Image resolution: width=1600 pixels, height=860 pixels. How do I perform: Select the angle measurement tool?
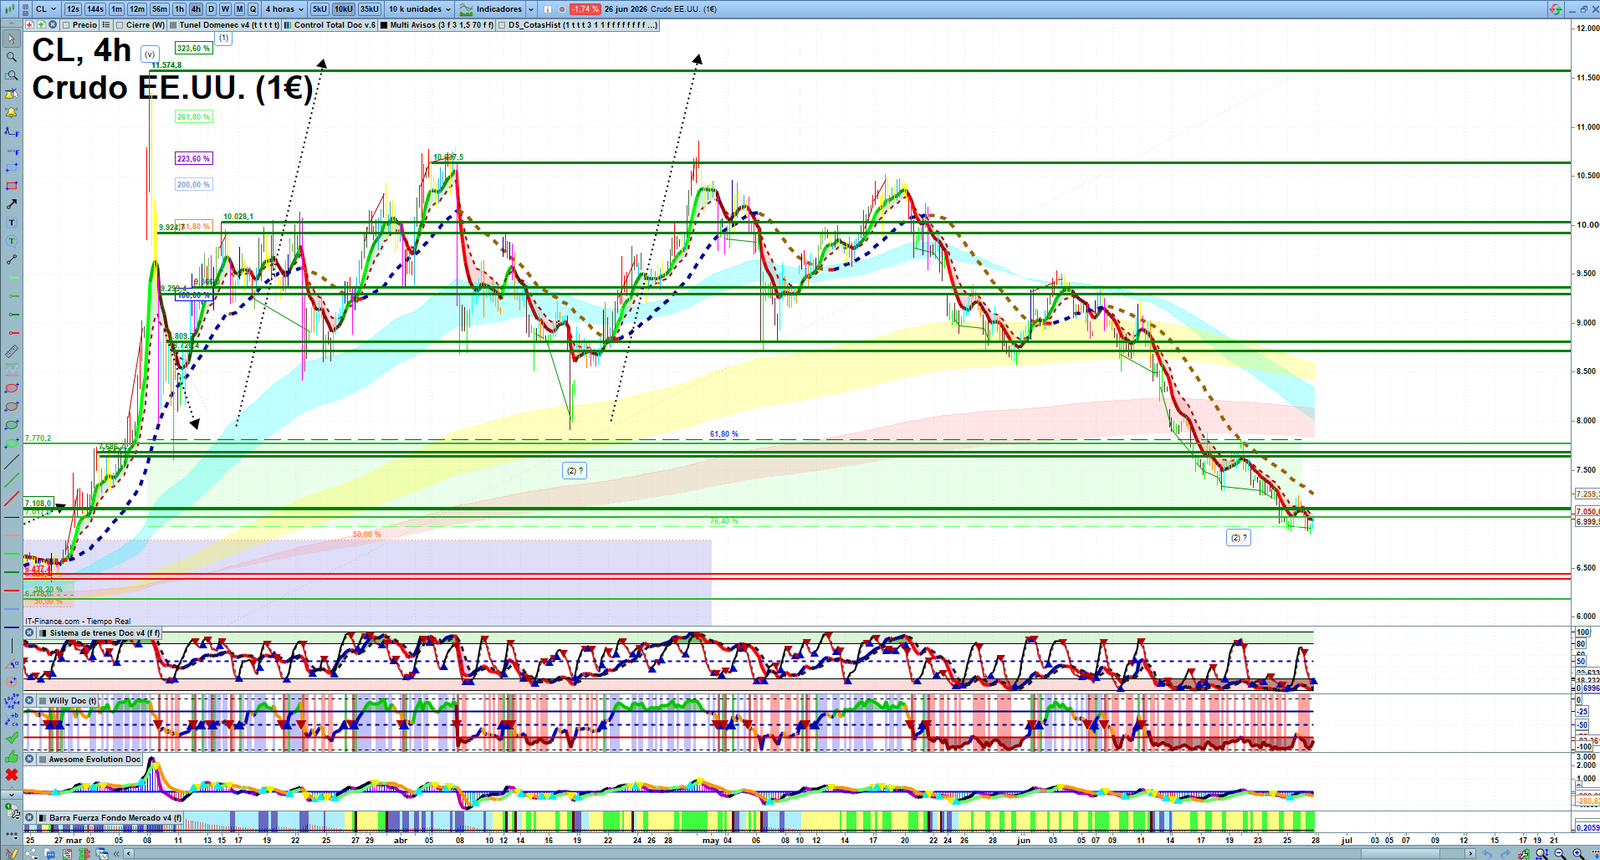coord(12,664)
